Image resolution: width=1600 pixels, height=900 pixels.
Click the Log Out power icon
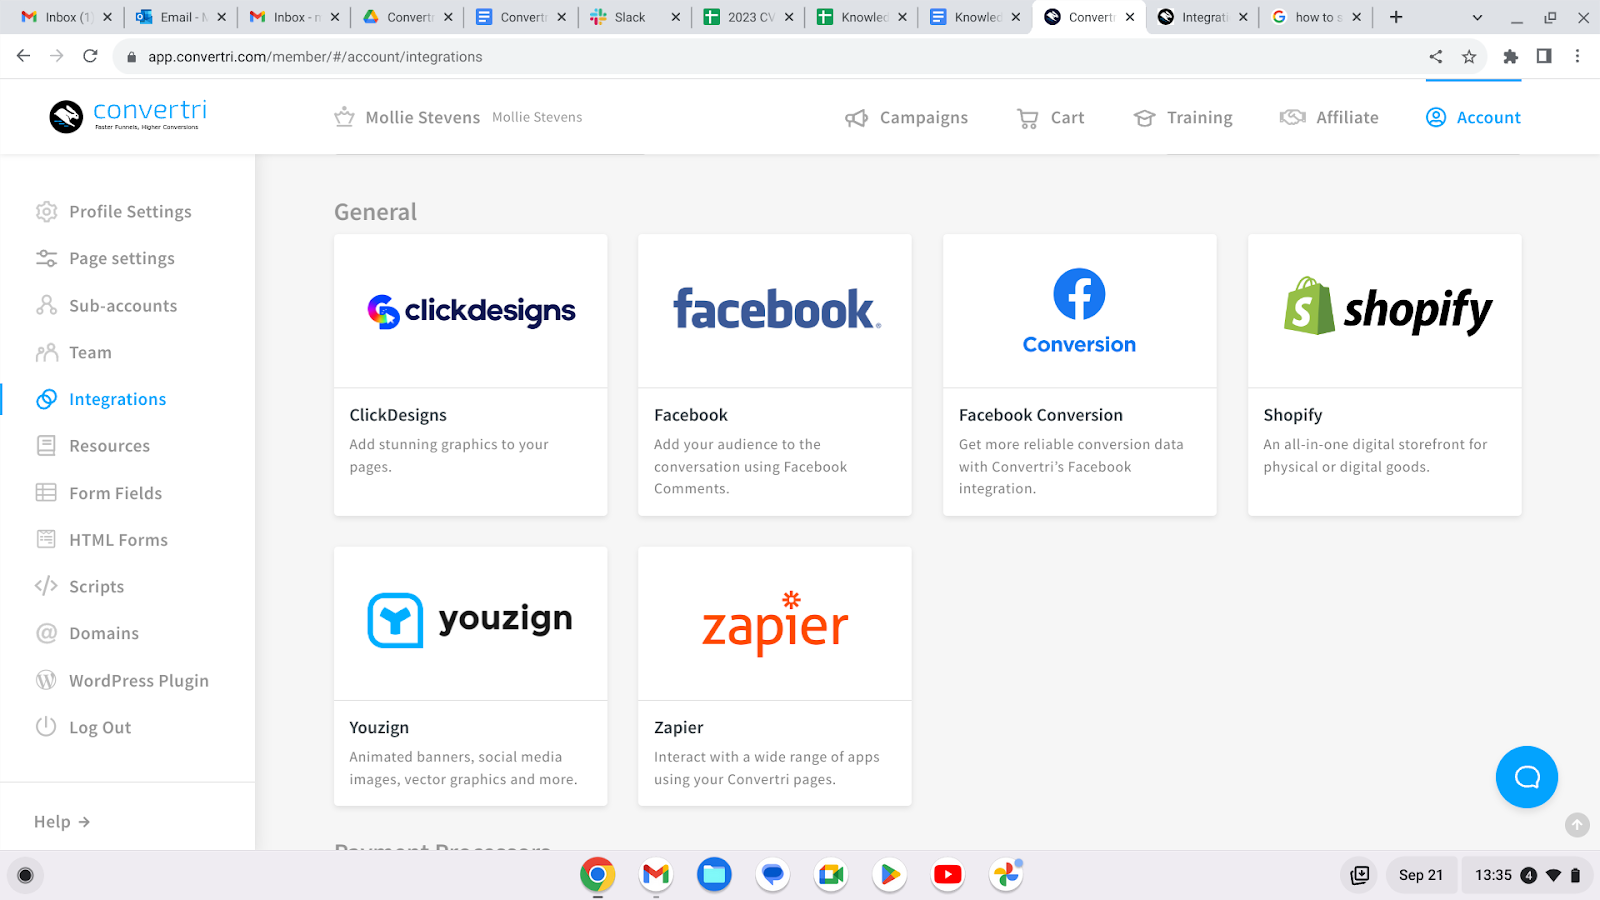tap(46, 727)
